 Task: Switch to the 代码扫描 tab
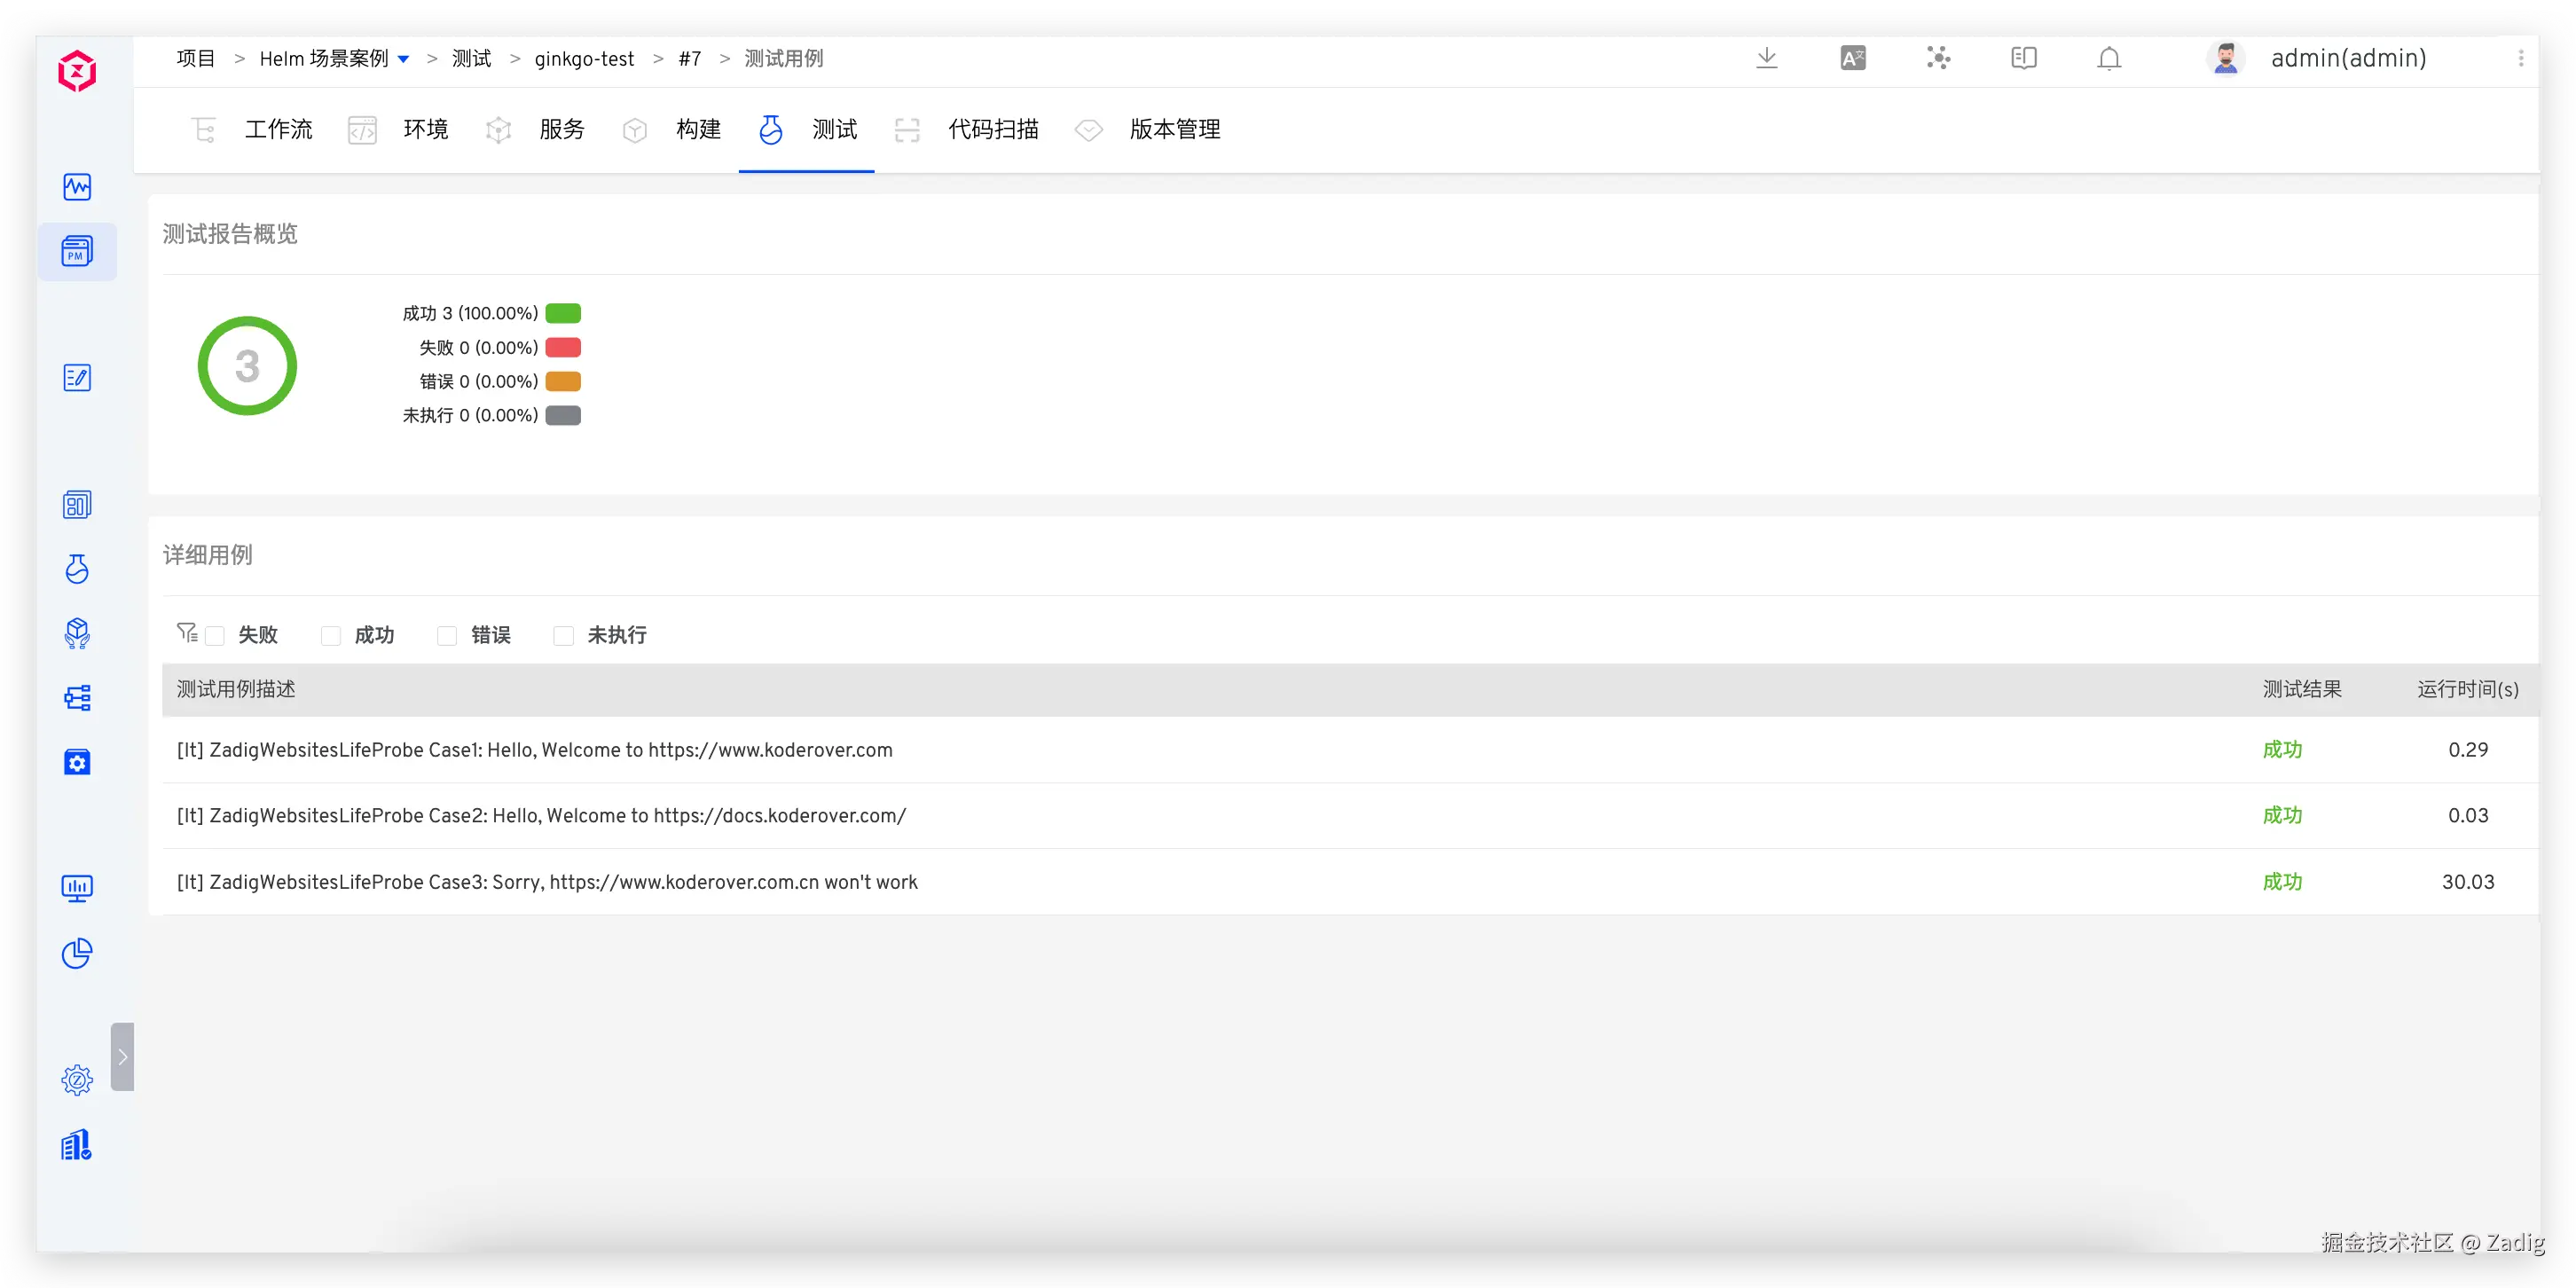coord(993,129)
